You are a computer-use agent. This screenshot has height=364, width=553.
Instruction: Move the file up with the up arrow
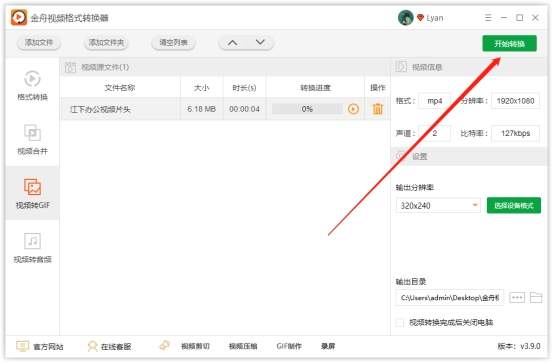click(232, 43)
